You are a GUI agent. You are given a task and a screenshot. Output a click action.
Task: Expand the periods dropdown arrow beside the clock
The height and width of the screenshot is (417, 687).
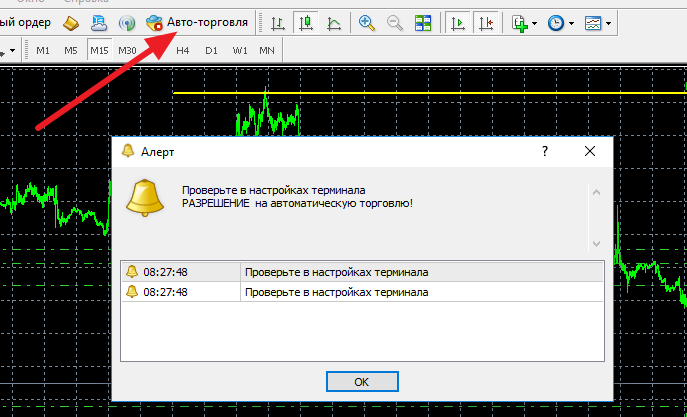571,23
